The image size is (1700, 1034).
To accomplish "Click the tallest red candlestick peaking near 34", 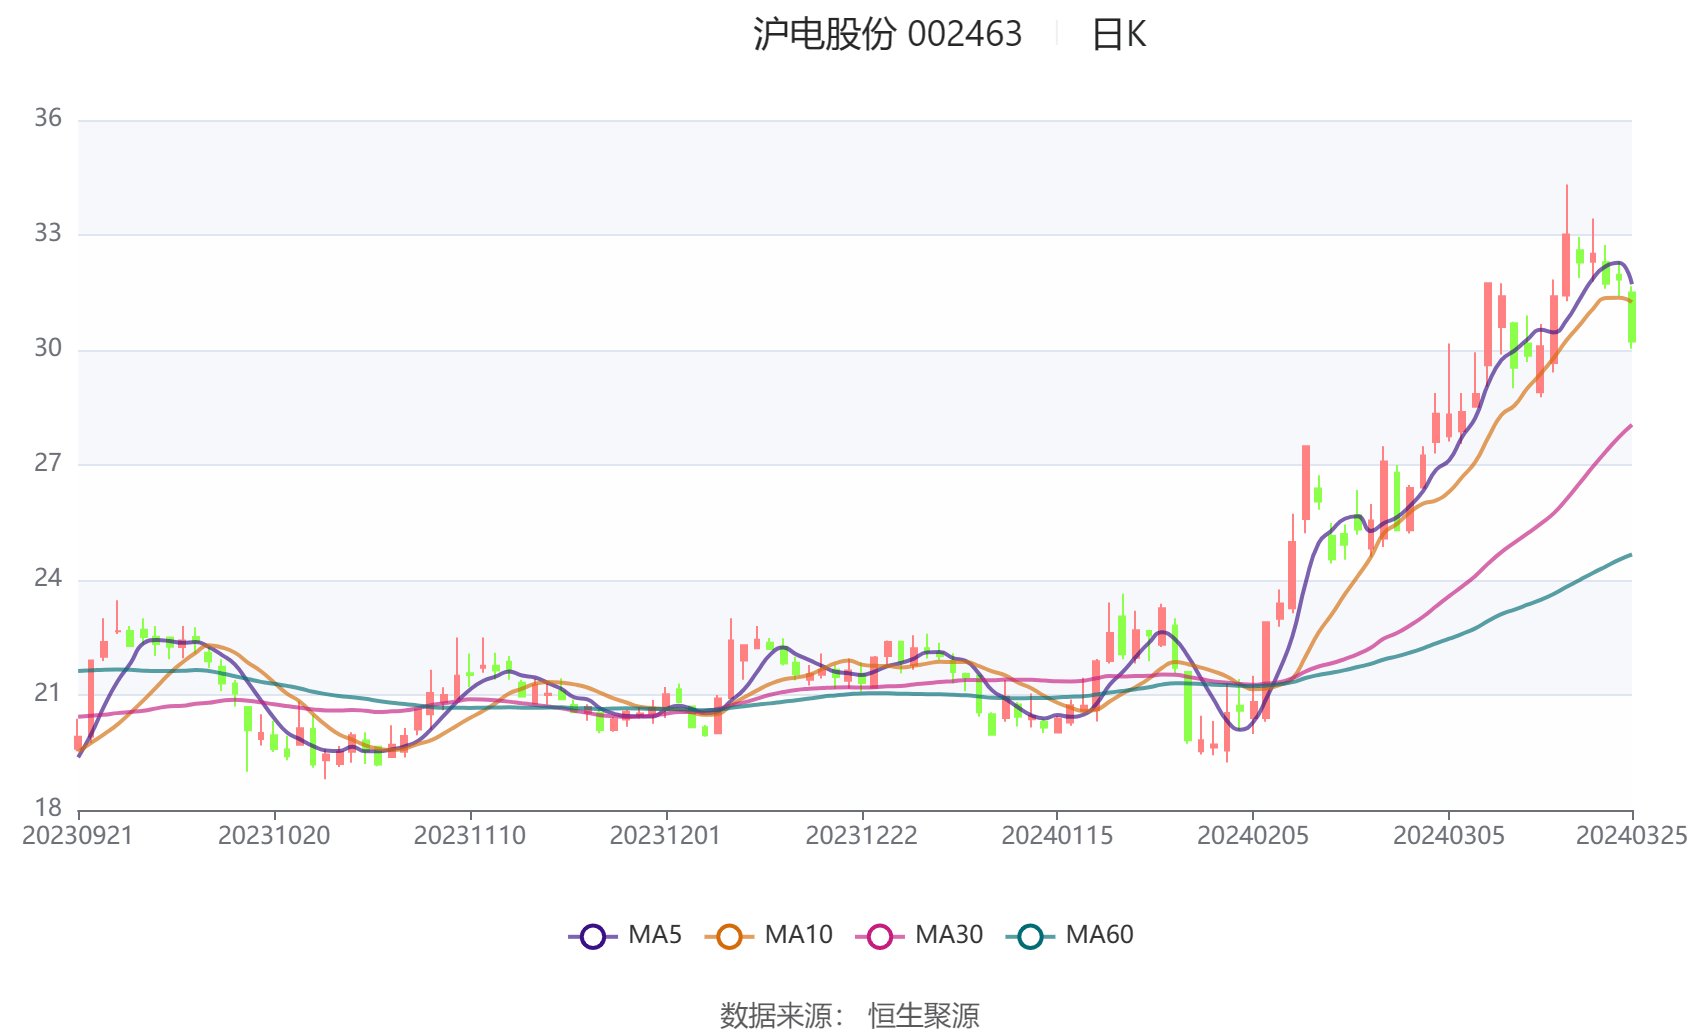I will tap(1566, 264).
